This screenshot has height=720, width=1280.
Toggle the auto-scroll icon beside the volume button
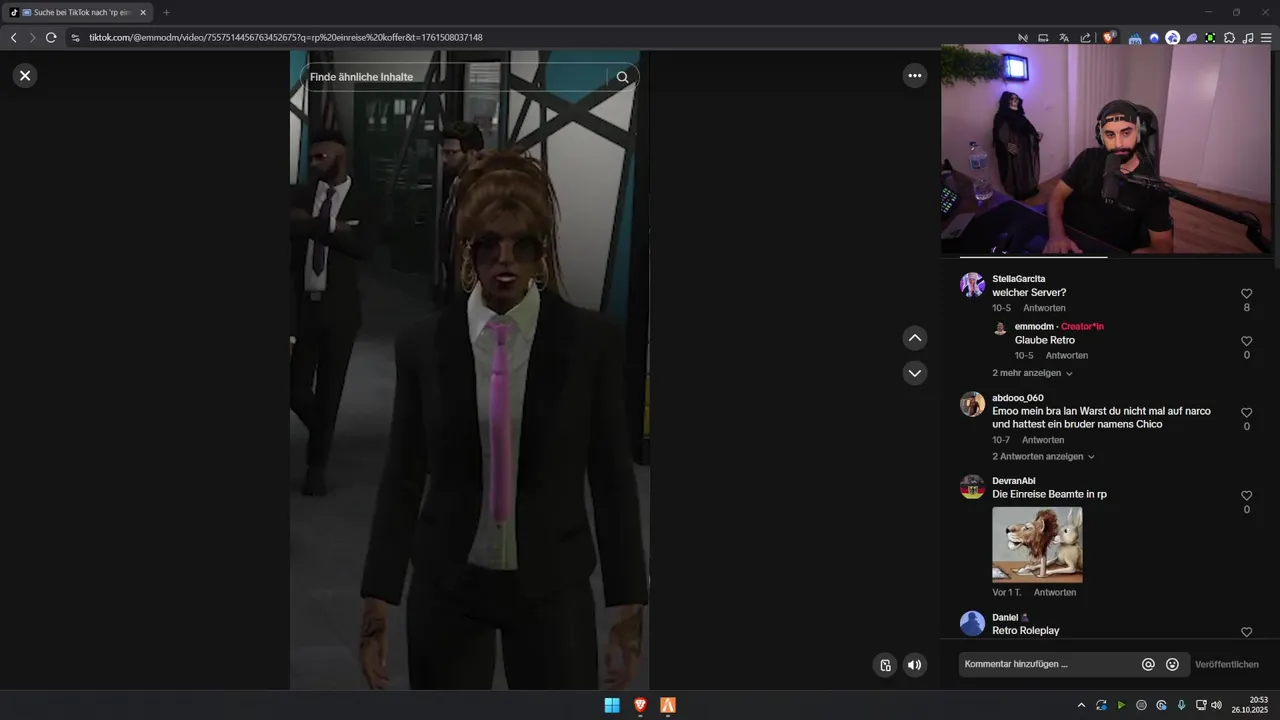[x=885, y=665]
